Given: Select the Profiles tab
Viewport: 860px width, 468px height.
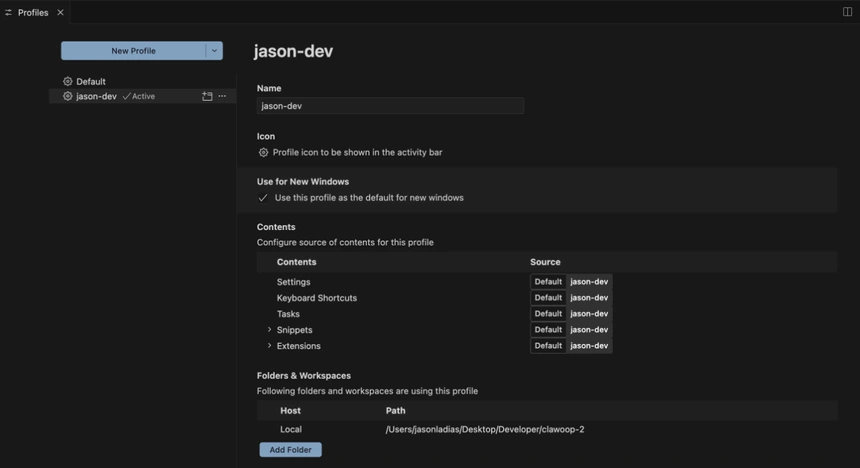Looking at the screenshot, I should click(x=32, y=12).
